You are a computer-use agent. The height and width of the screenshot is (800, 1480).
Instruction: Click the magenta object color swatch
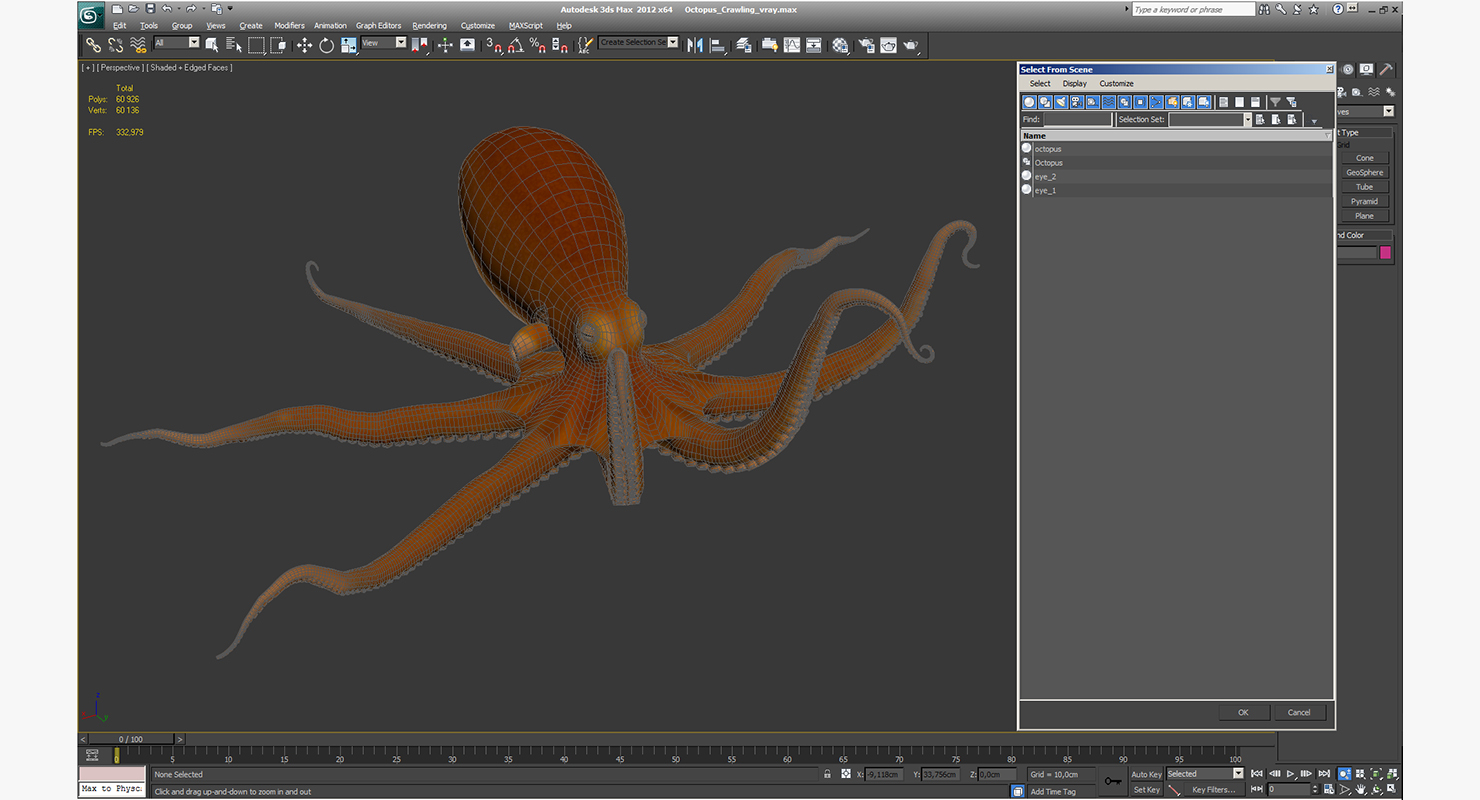(x=1385, y=253)
